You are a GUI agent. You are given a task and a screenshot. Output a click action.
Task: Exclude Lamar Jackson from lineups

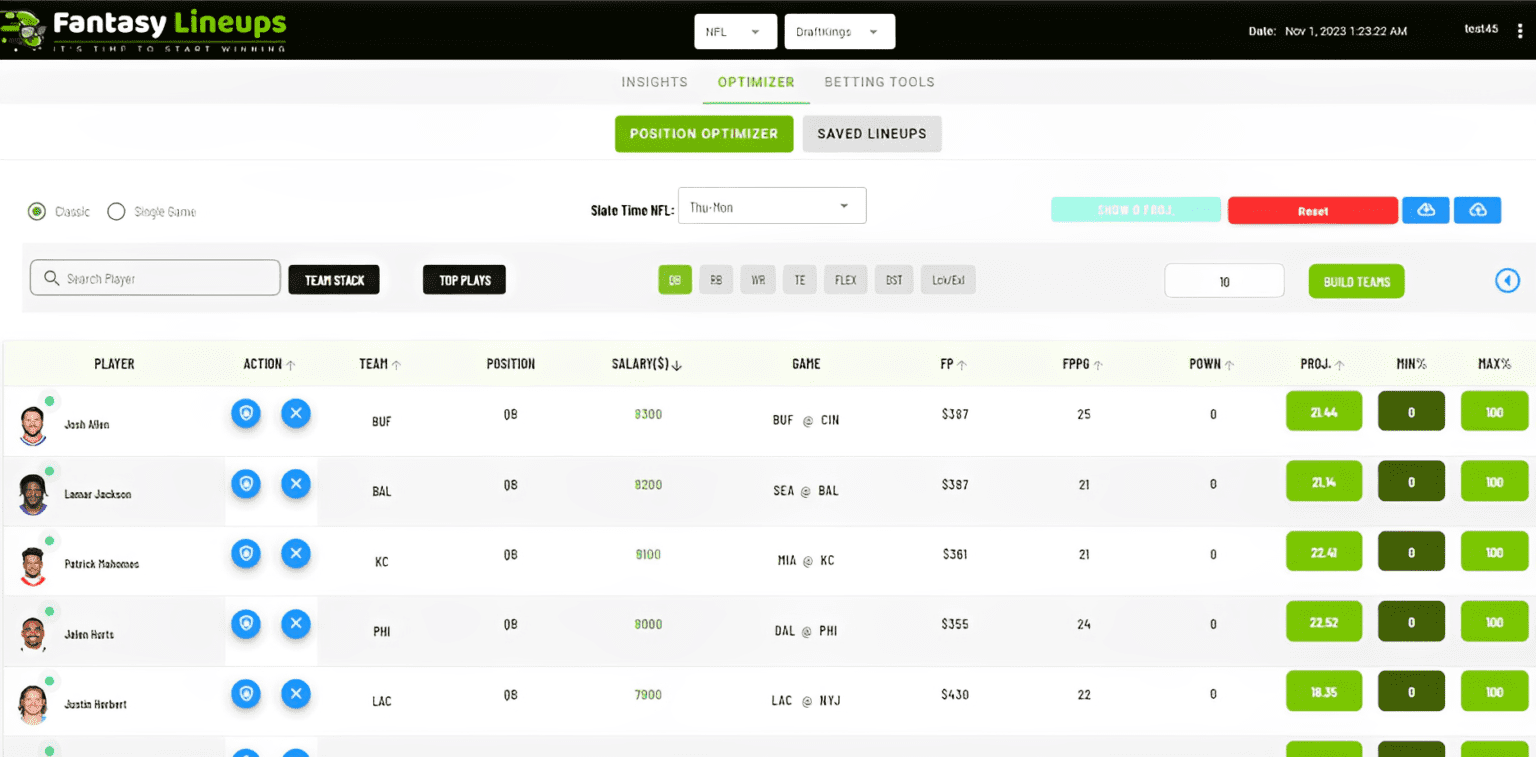tap(295, 483)
